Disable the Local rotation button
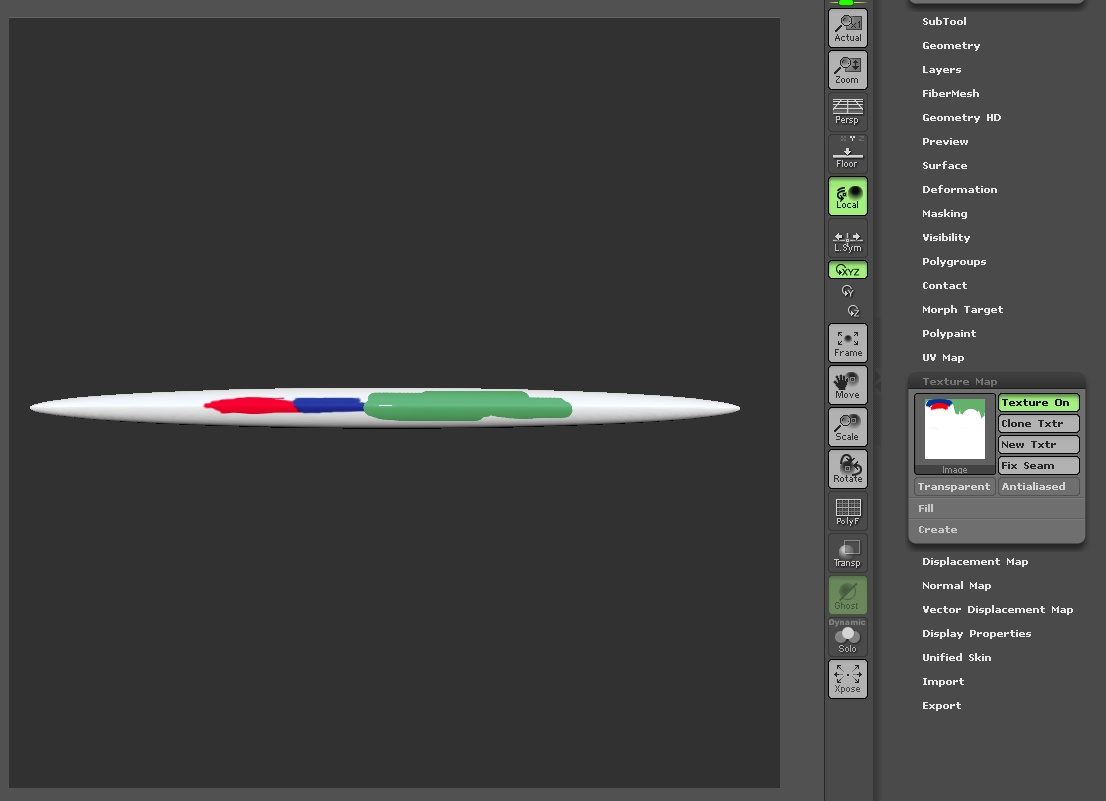The height and width of the screenshot is (801, 1106). pyautogui.click(x=847, y=196)
